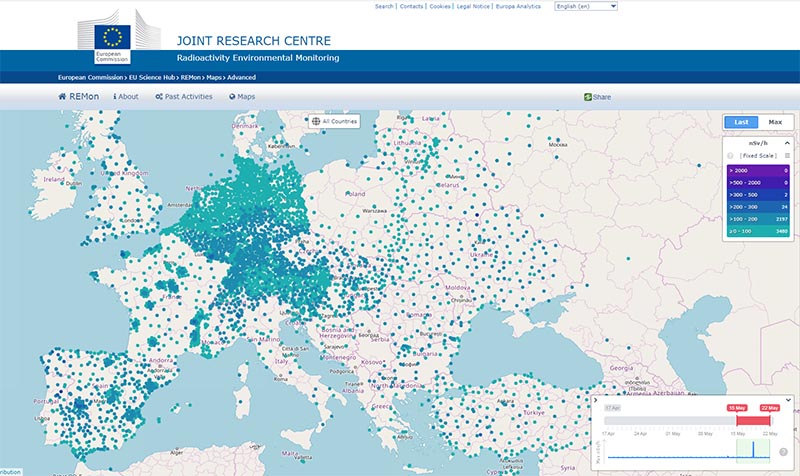The height and width of the screenshot is (476, 800).
Task: Open the Past Activities menu
Action: click(184, 96)
